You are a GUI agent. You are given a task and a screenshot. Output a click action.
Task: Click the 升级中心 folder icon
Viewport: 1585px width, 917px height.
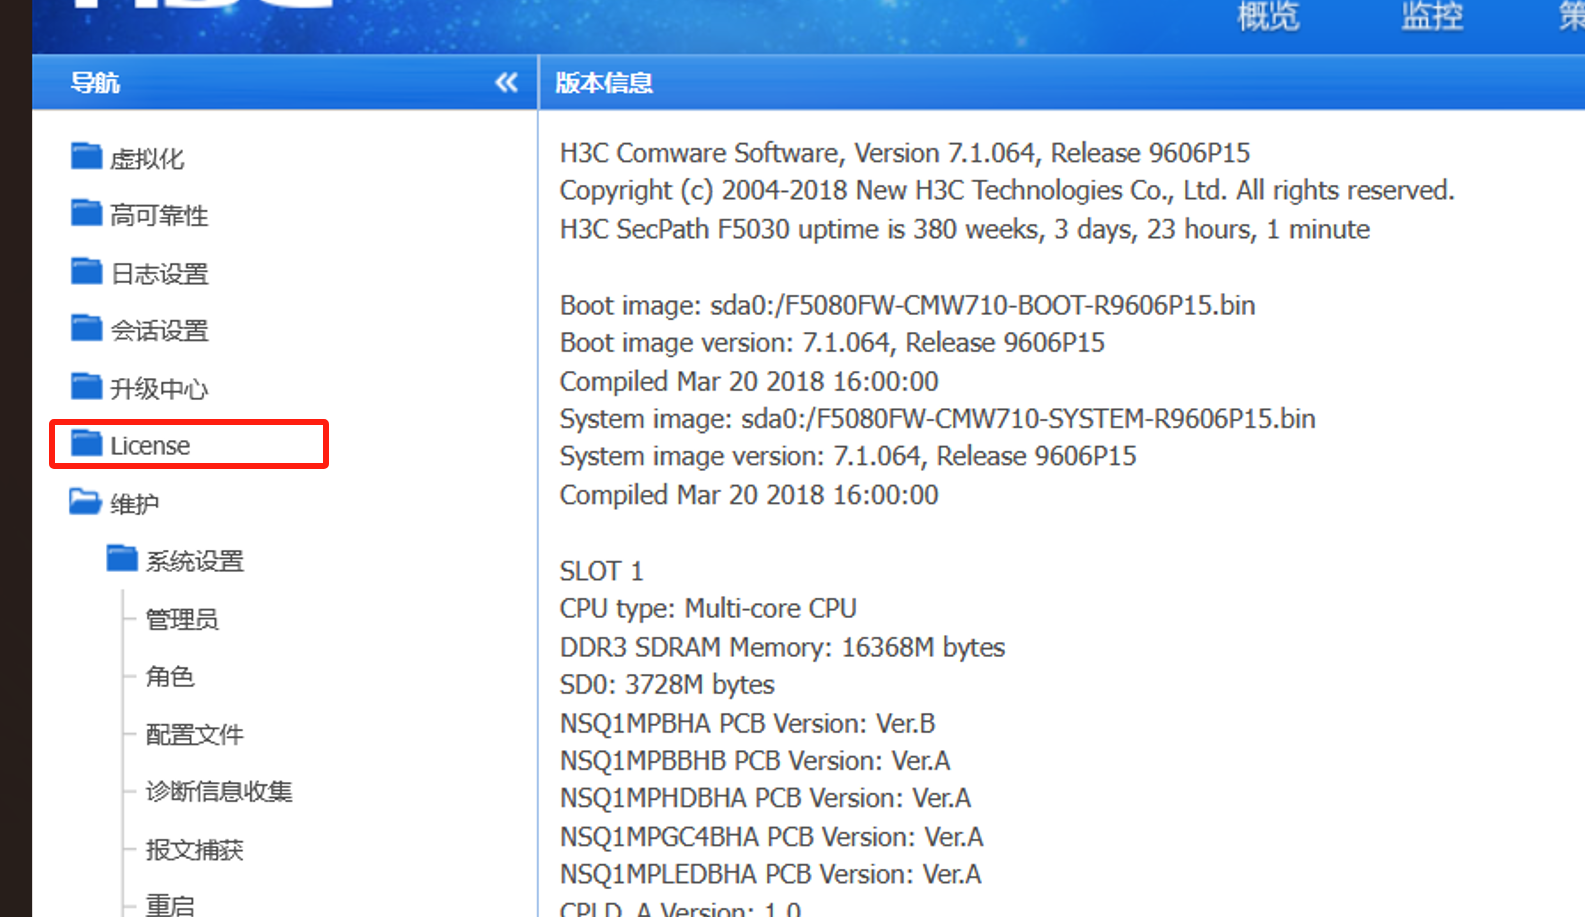[x=86, y=387]
